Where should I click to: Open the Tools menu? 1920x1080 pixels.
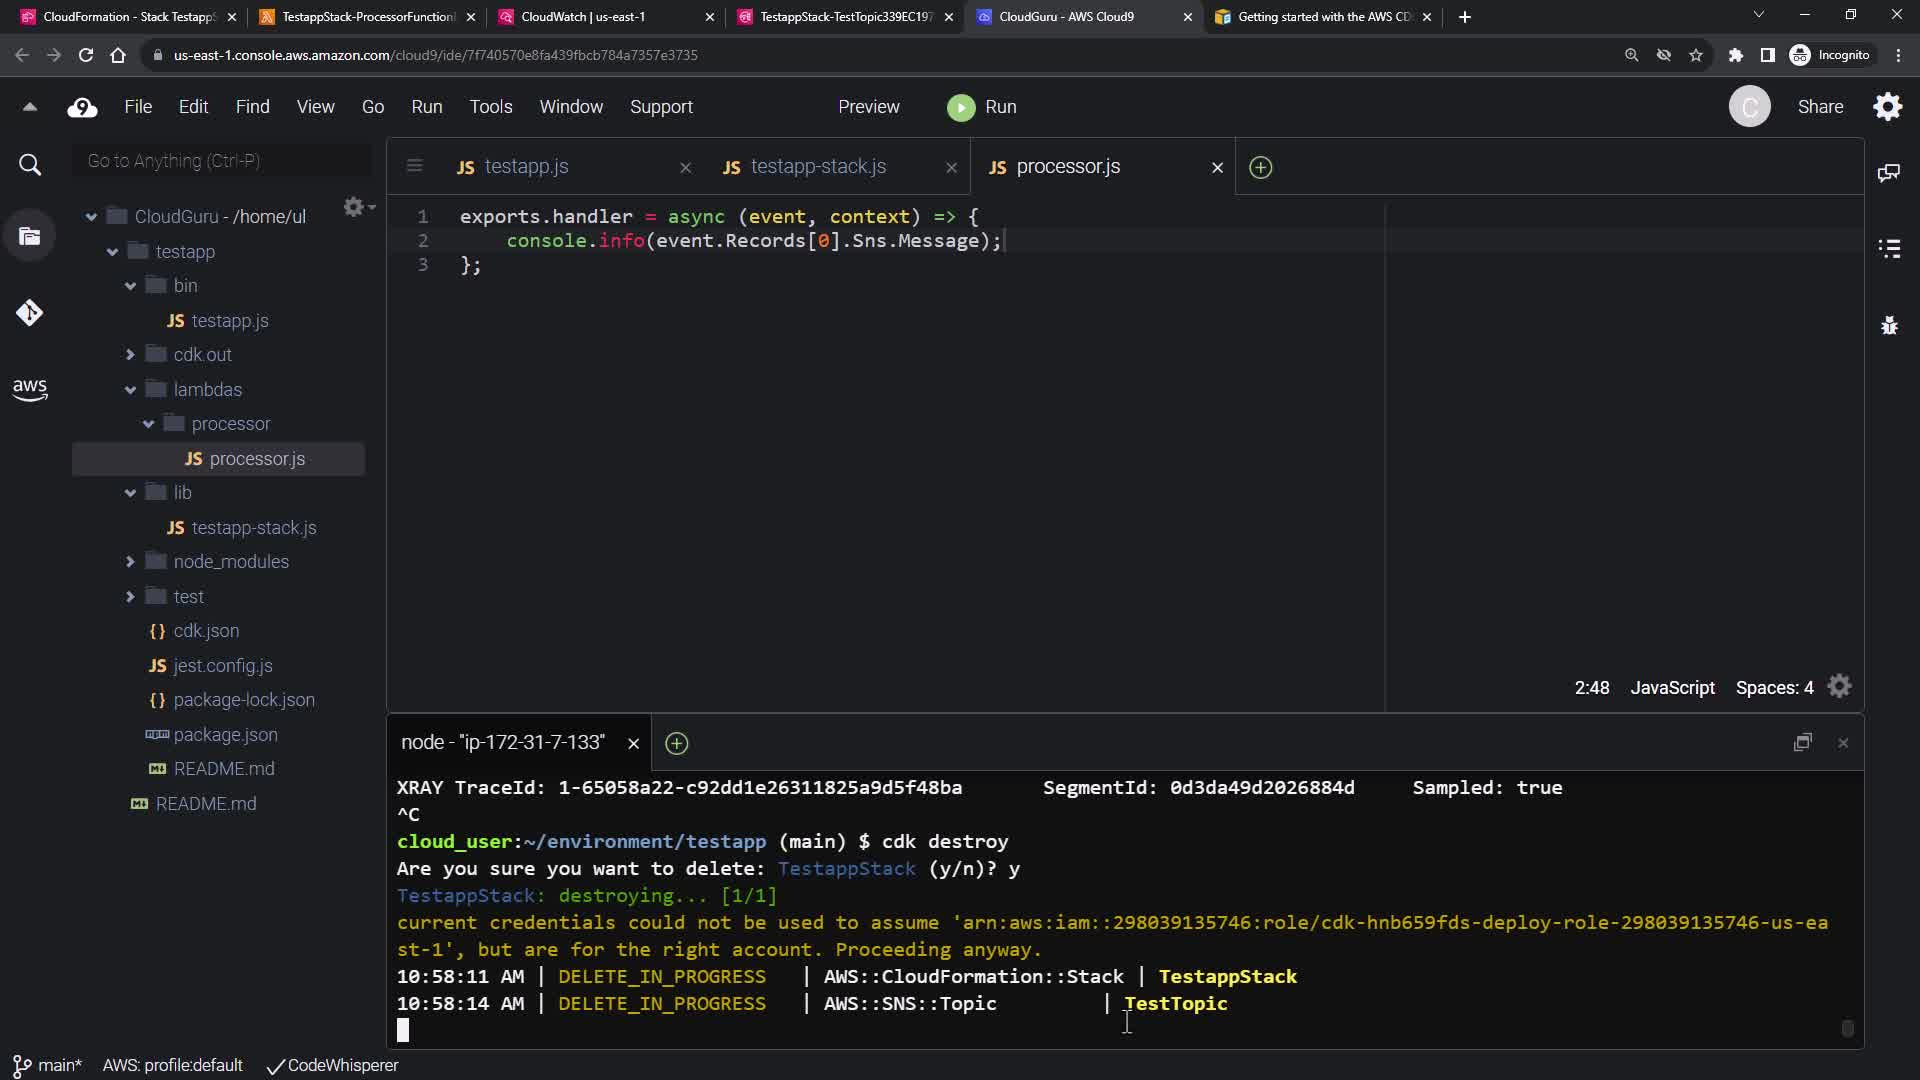click(490, 107)
